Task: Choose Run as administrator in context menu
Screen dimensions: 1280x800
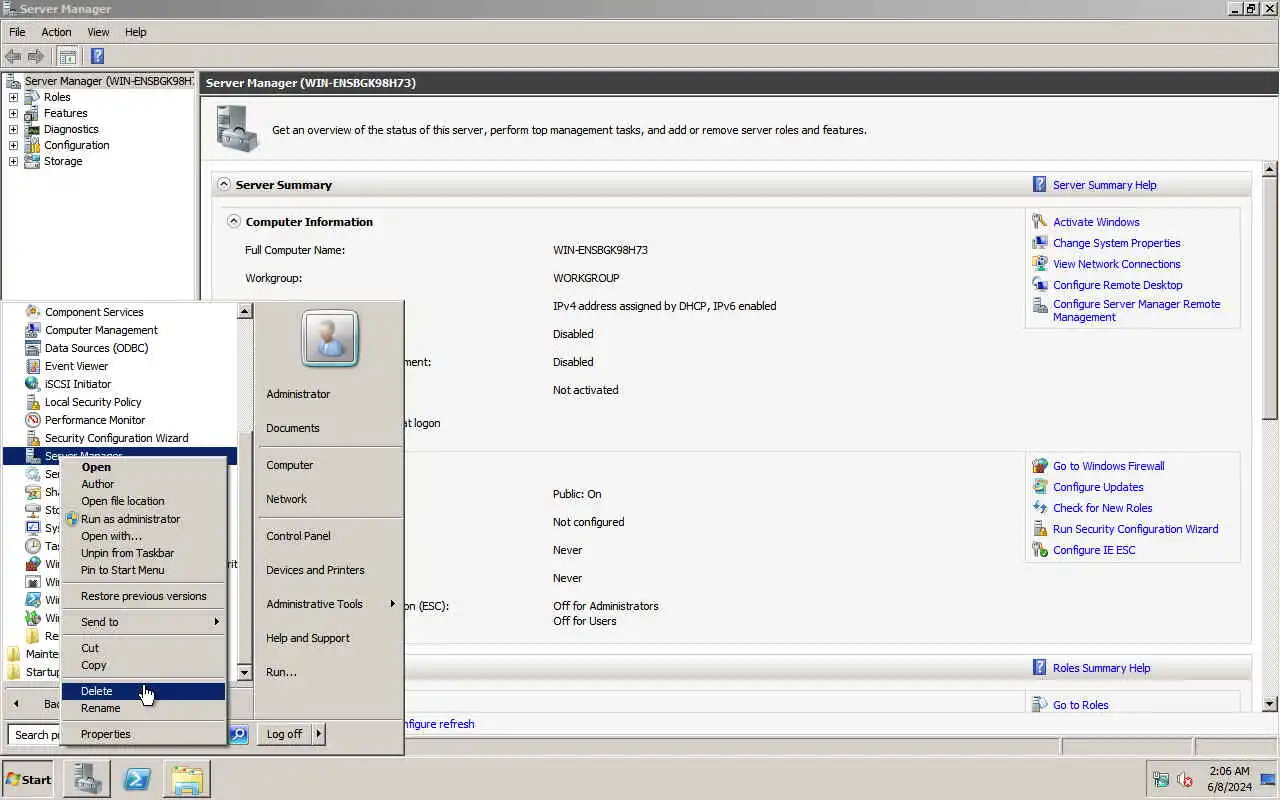Action: pos(143,519)
